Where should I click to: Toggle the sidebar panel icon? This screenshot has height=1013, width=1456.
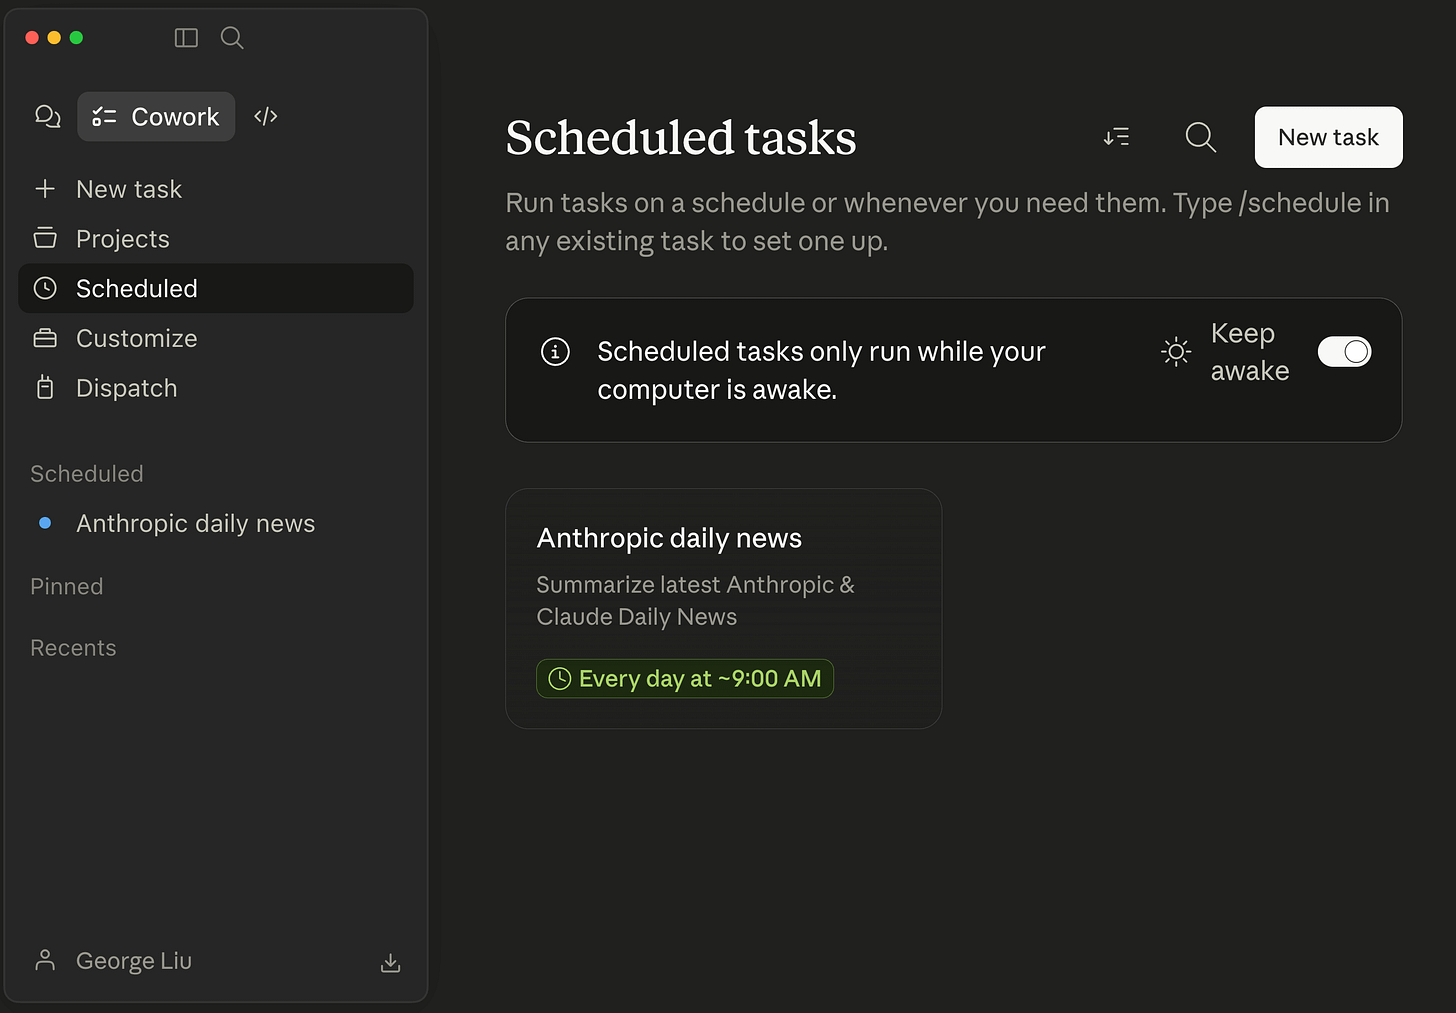[x=186, y=38]
